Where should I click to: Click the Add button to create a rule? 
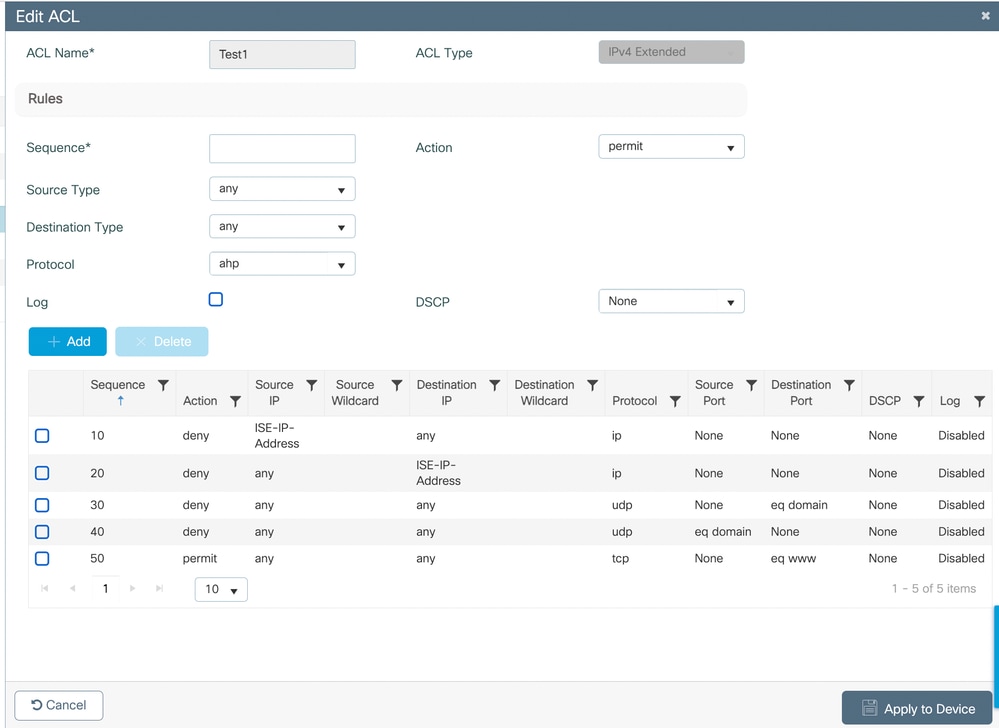(67, 341)
